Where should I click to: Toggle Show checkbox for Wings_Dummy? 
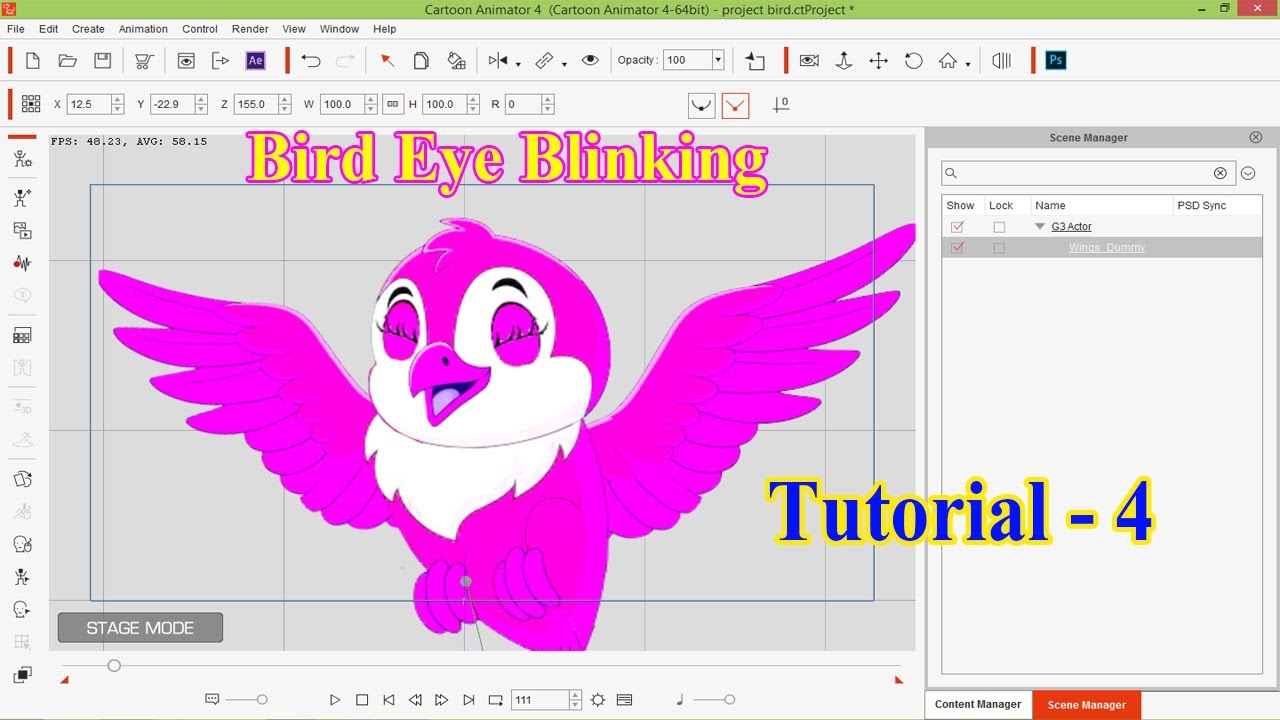click(x=958, y=248)
